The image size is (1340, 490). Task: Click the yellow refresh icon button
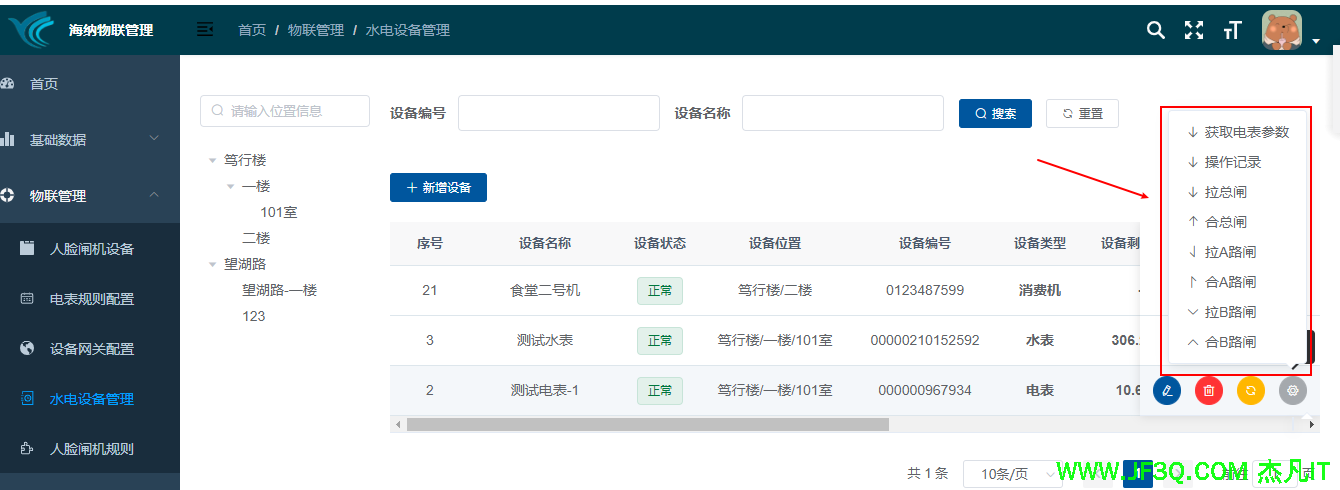pyautogui.click(x=1251, y=391)
